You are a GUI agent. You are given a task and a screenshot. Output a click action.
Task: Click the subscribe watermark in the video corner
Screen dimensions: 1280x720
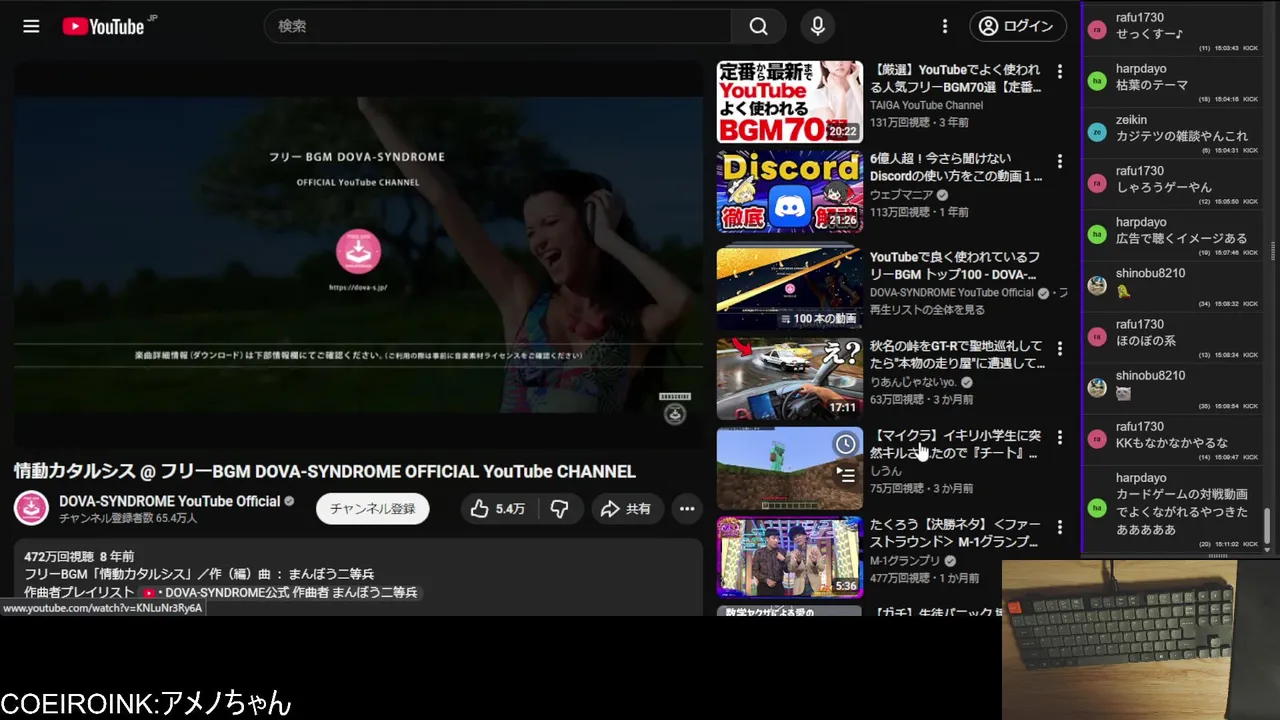675,409
